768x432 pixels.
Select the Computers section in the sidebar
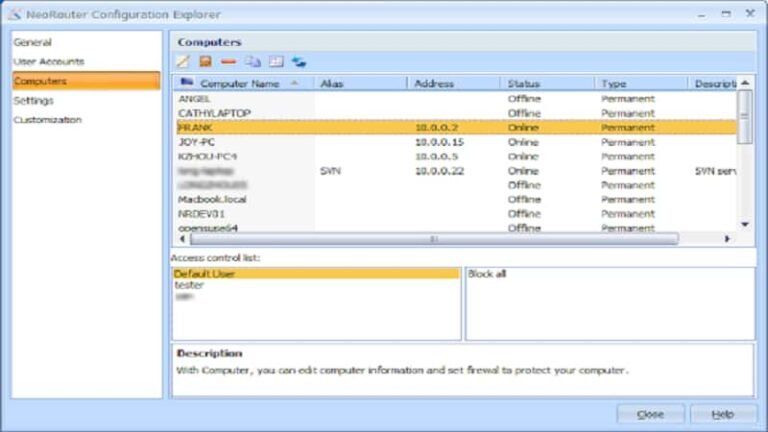86,81
